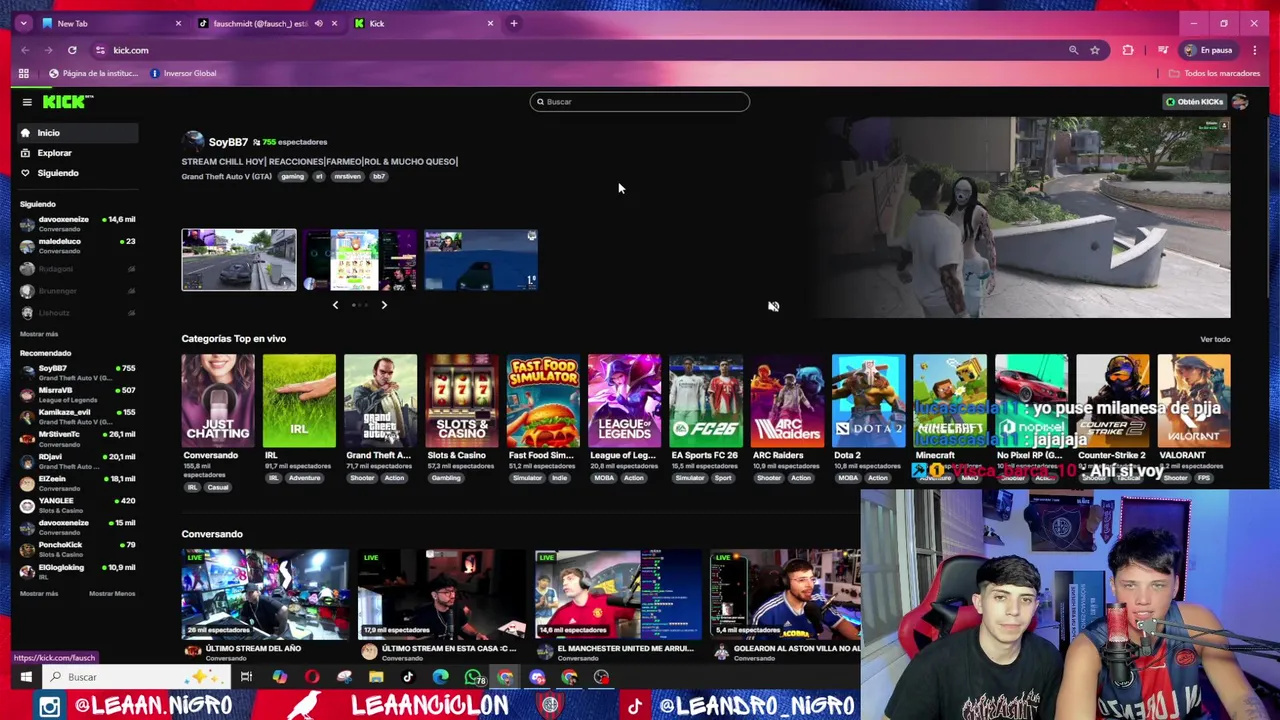Go to next featured stream arrow
The height and width of the screenshot is (720, 1280).
(384, 305)
